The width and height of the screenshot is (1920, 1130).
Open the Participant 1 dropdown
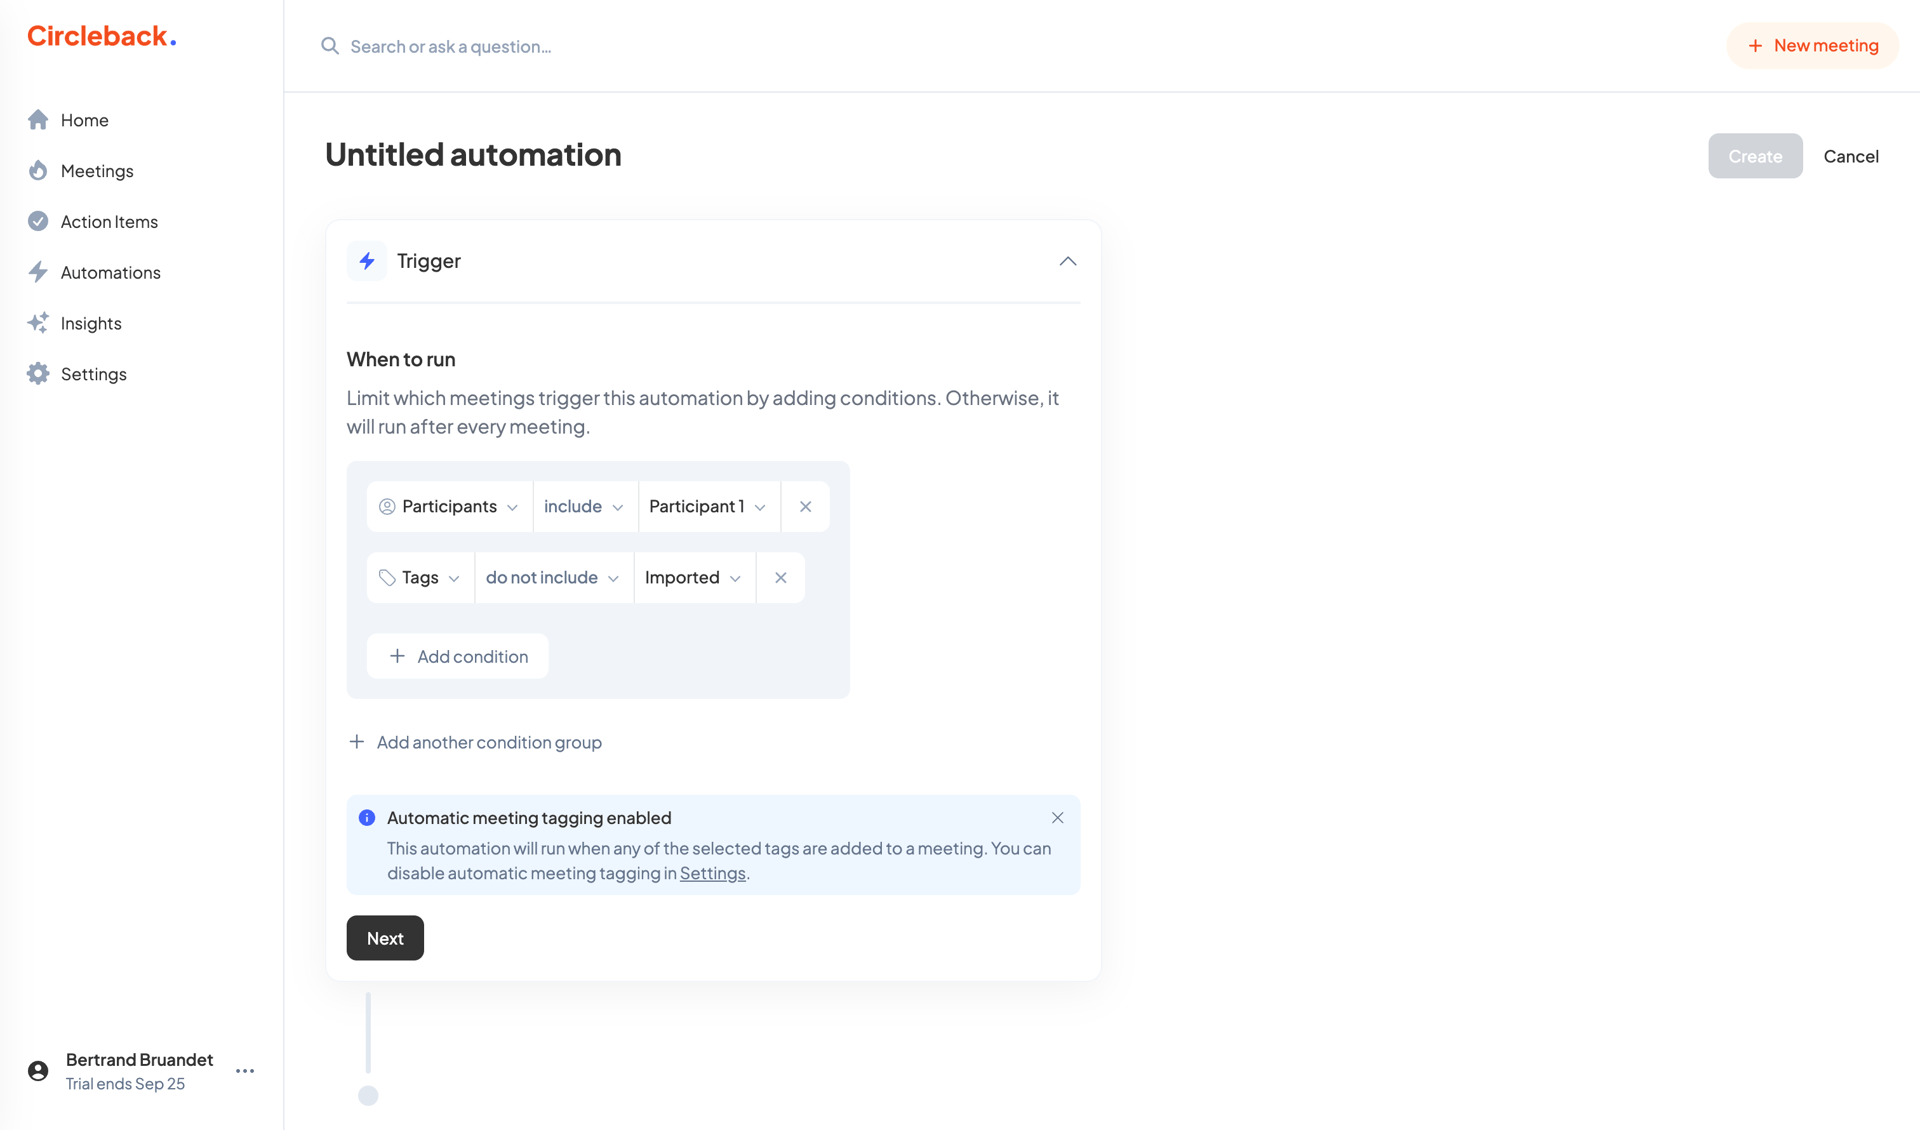point(708,506)
